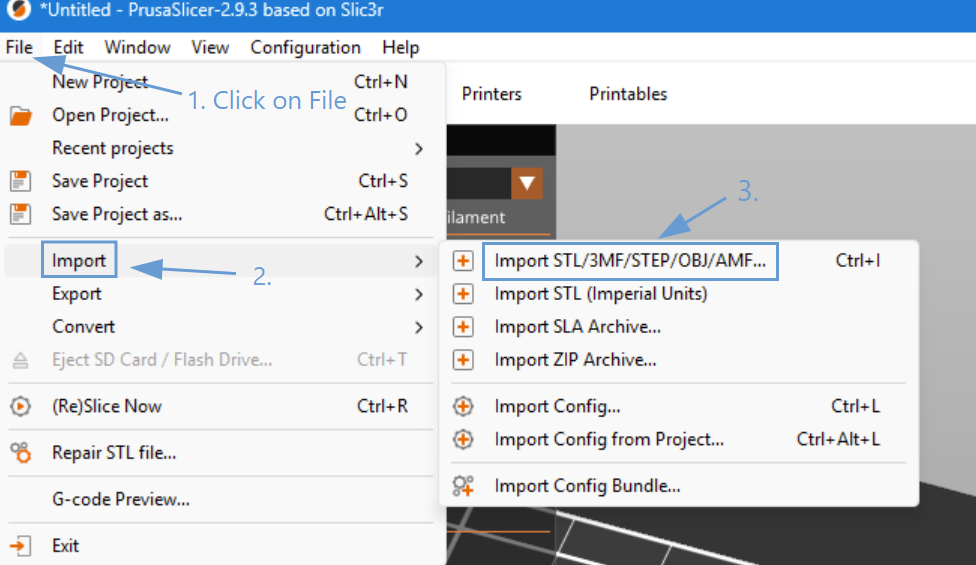Click the round plus icon beside Import Config
The height and width of the screenshot is (565, 976).
point(463,406)
